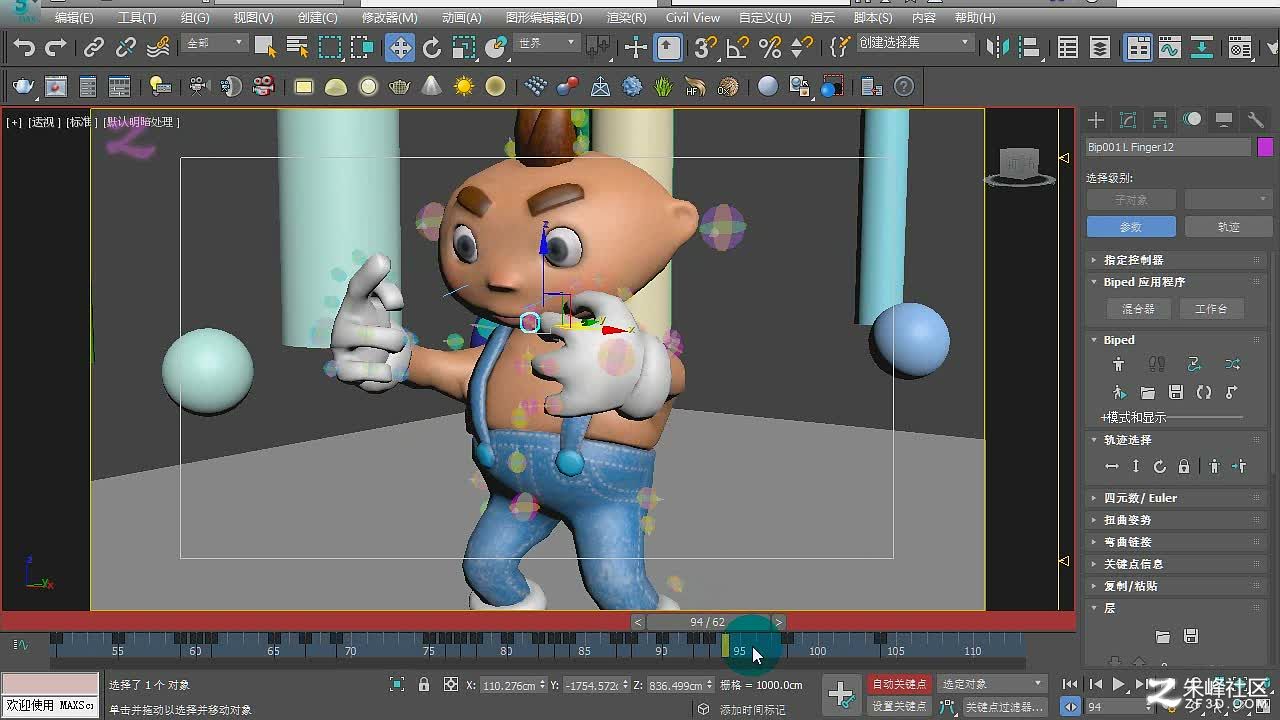Click the purple object color swatch
The image size is (1280, 720).
1265,147
